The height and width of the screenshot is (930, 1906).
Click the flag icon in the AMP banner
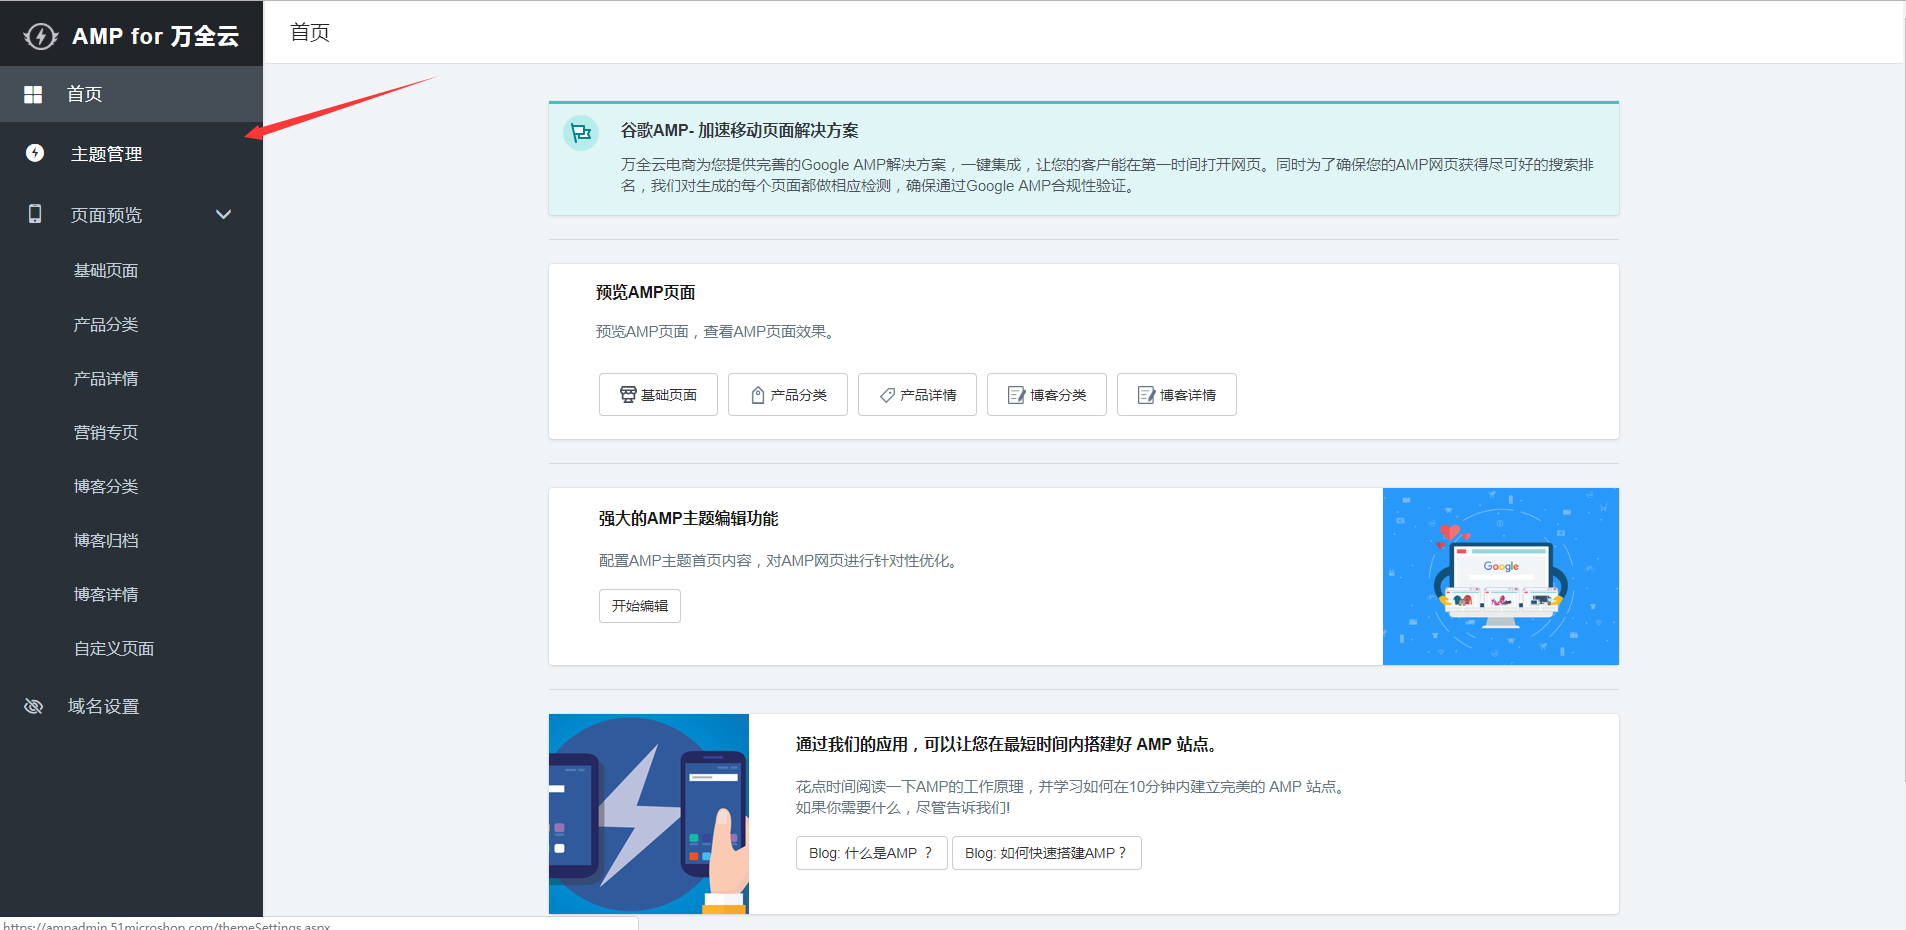point(581,133)
